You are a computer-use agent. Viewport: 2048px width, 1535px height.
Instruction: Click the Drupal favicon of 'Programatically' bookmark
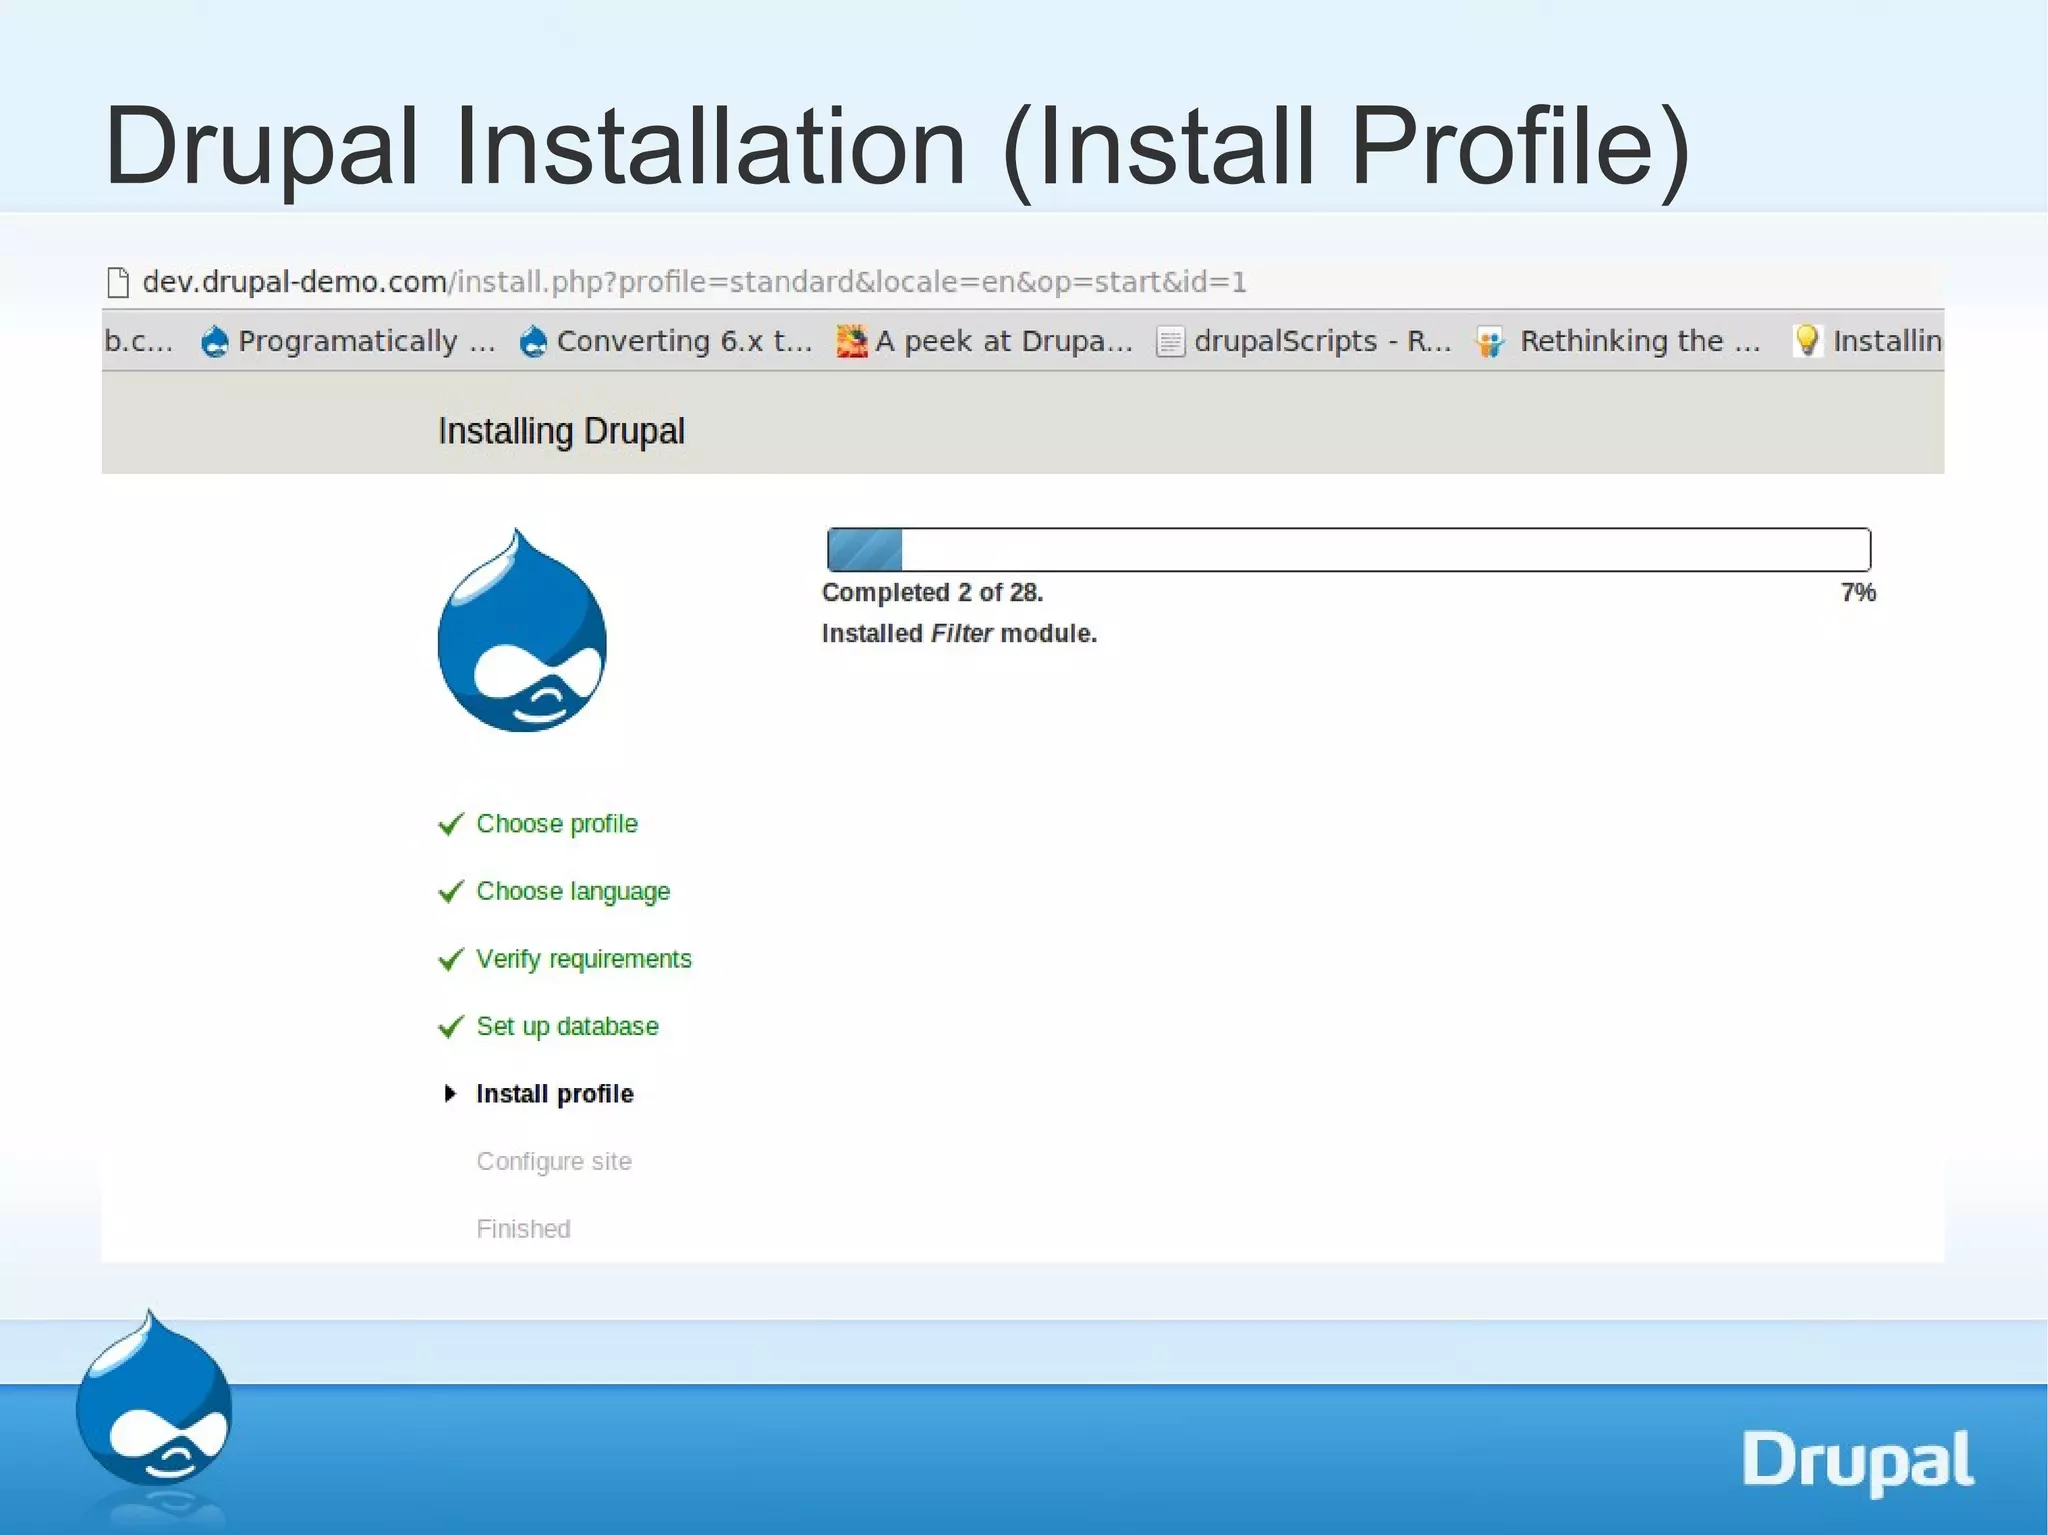215,342
